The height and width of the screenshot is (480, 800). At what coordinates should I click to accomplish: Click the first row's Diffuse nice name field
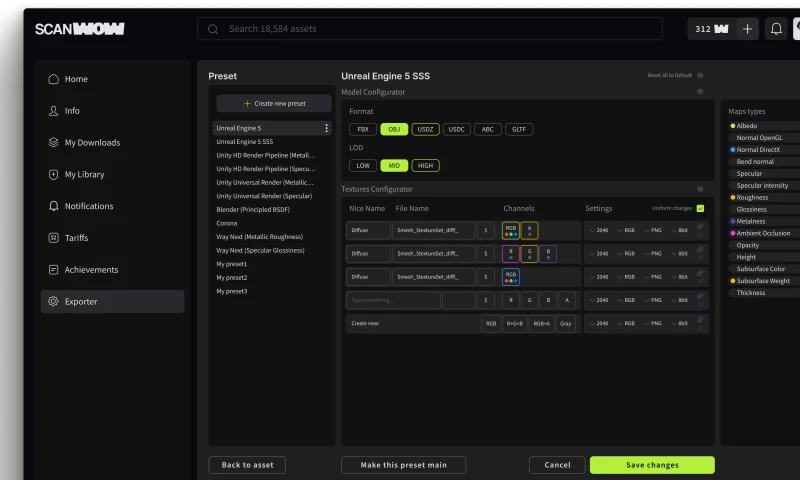click(x=368, y=231)
